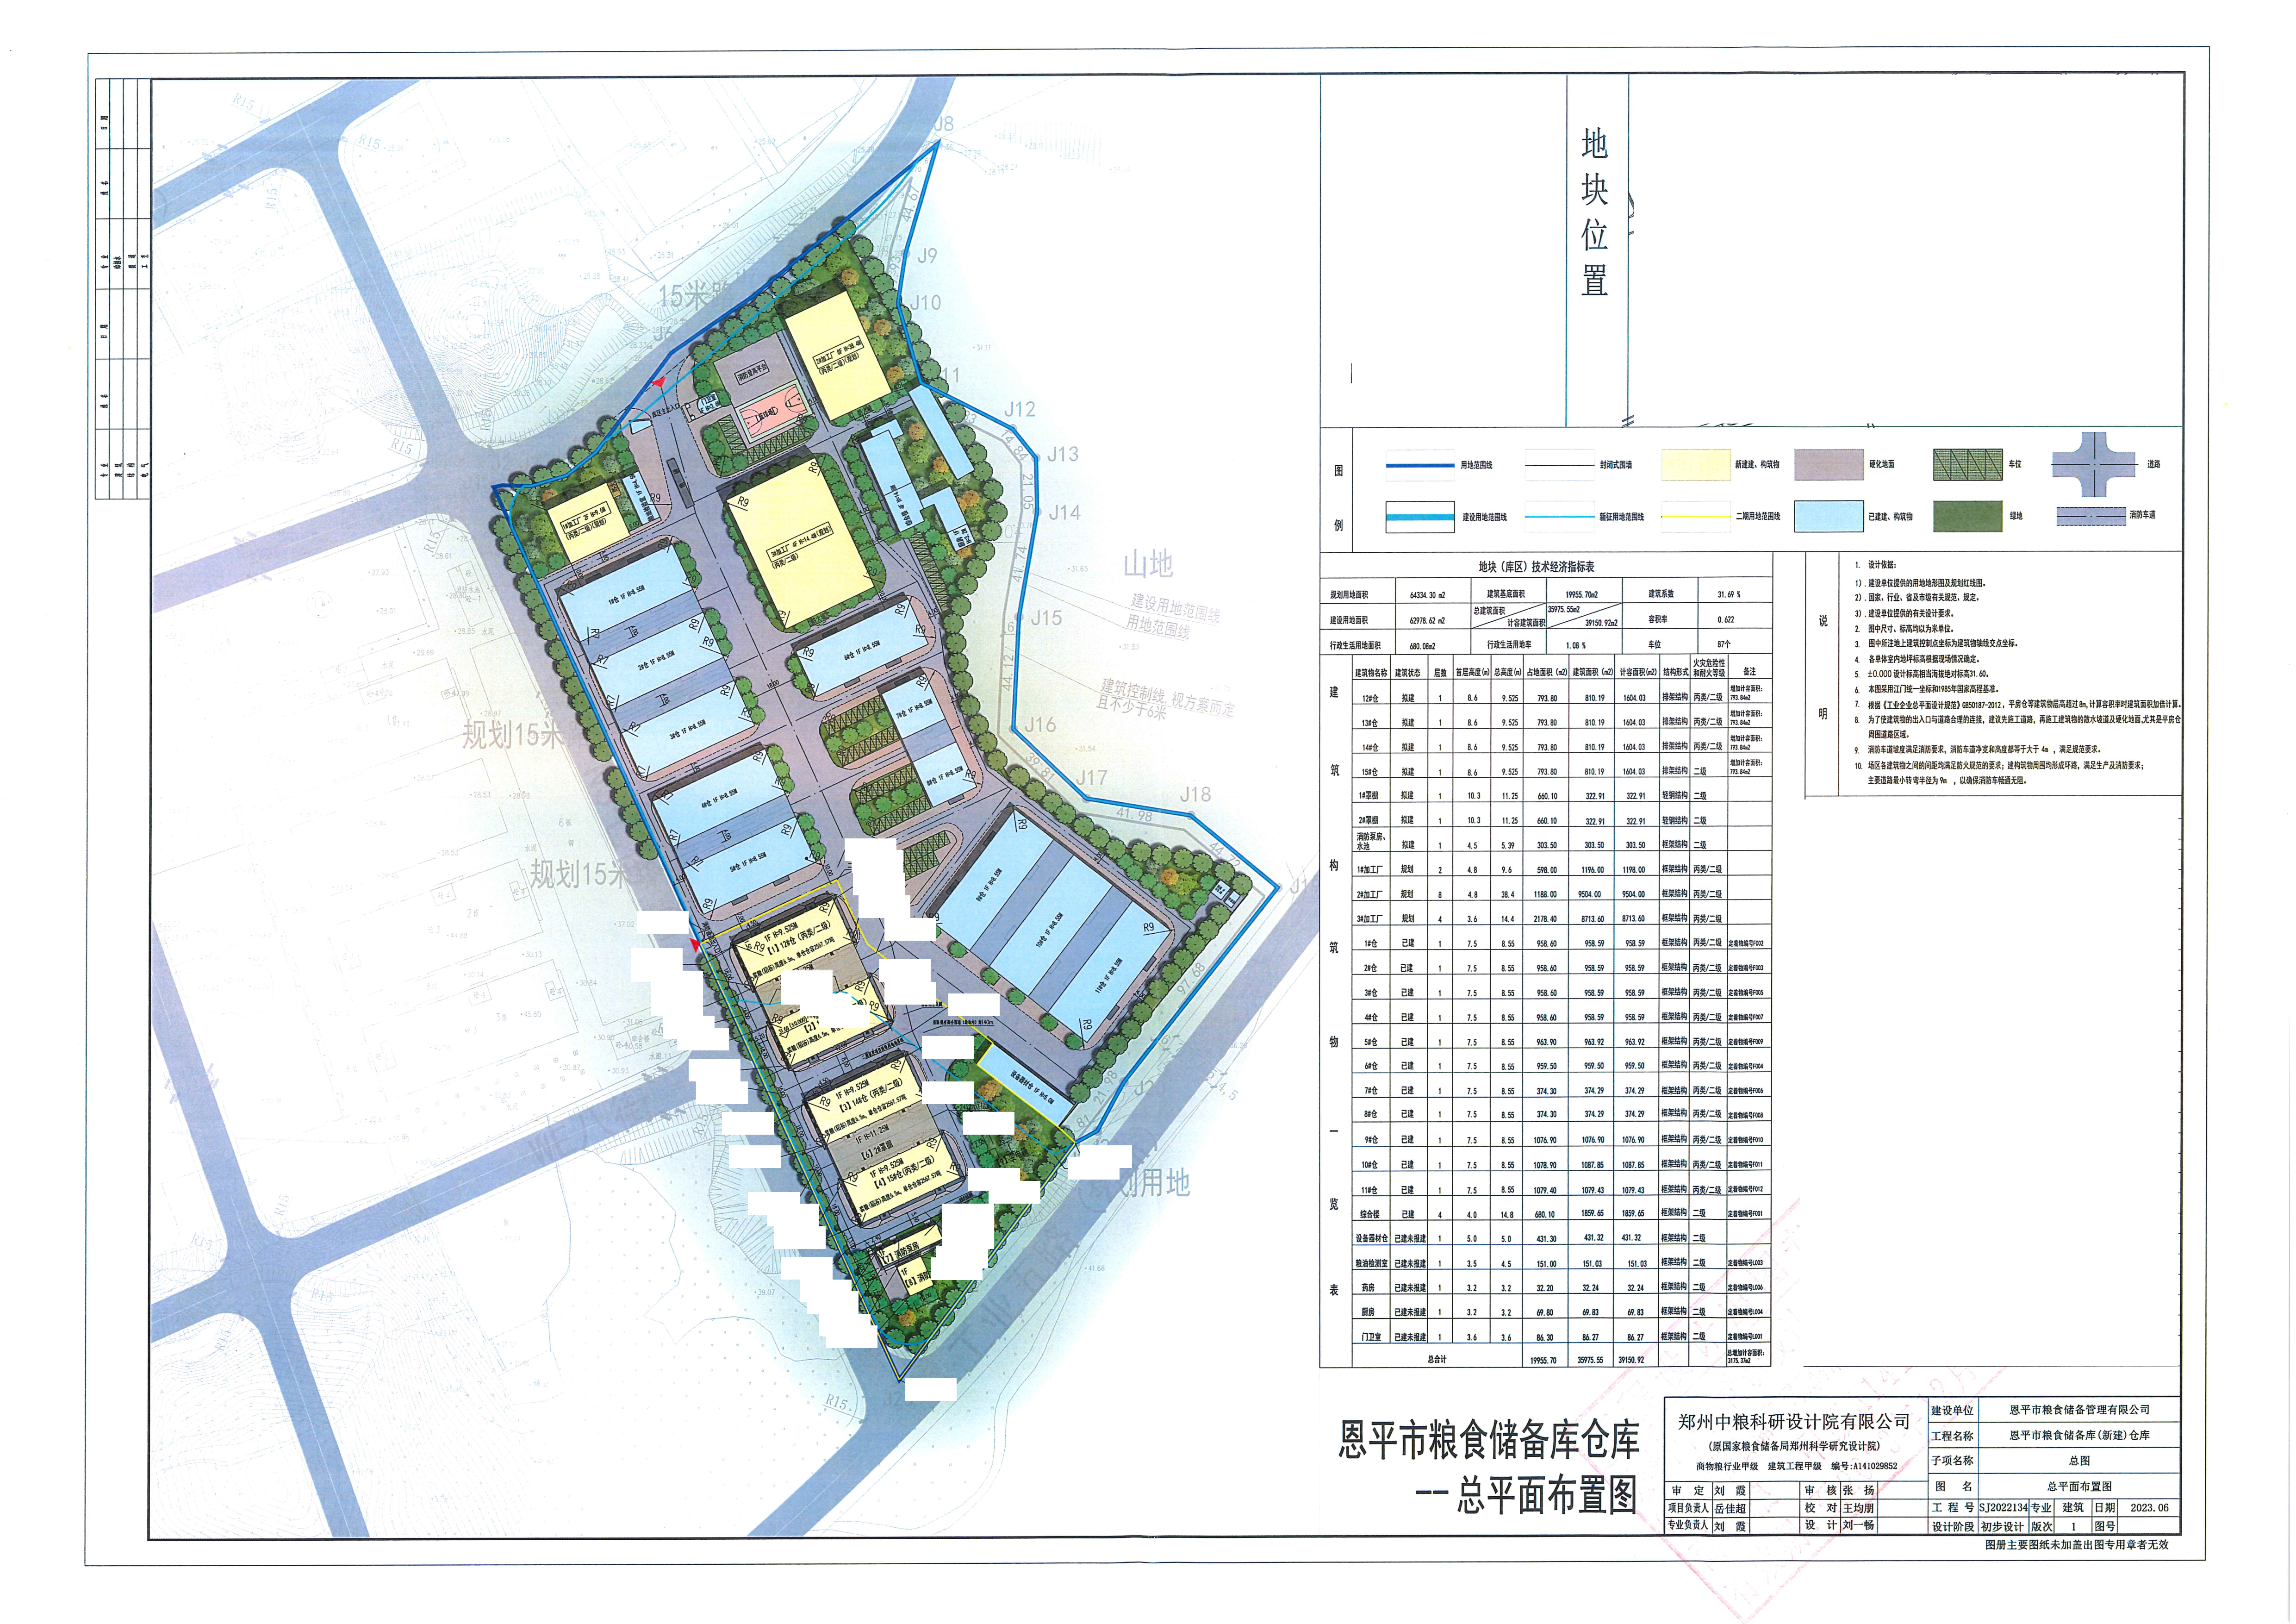
Task: Click boundary point label J18 on plan
Action: click(1195, 795)
